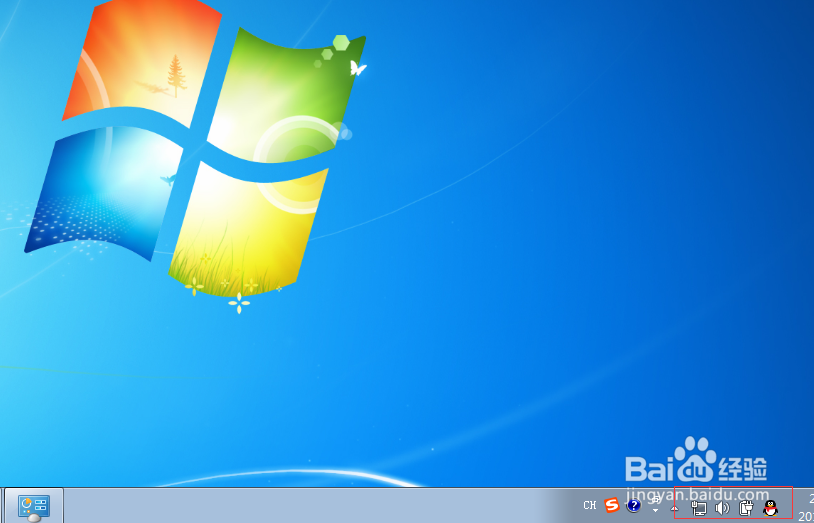Click the taskbar clock date display
The image size is (814, 523).
tap(806, 509)
